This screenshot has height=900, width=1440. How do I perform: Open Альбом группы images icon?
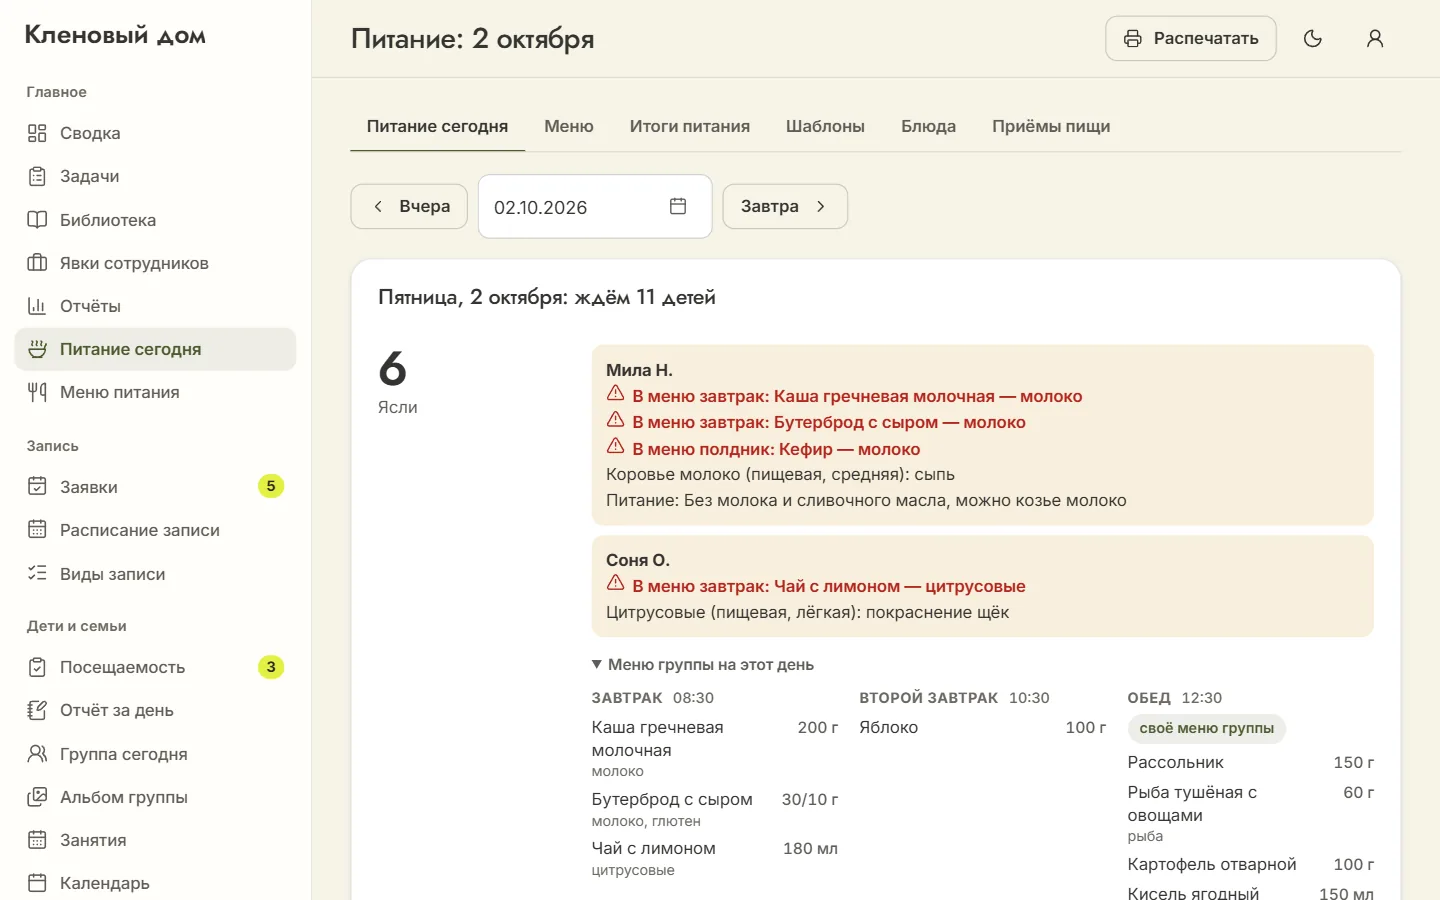click(37, 797)
